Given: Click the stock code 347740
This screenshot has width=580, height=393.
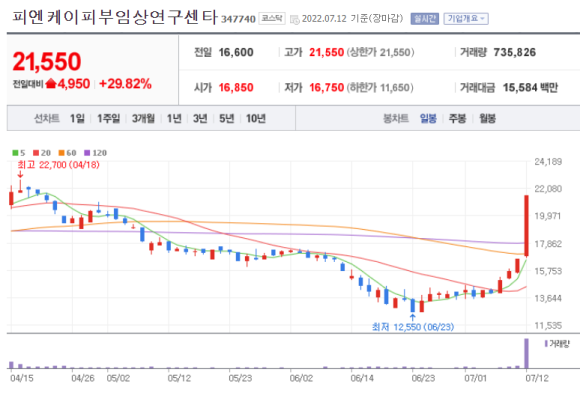Looking at the screenshot, I should 238,19.
